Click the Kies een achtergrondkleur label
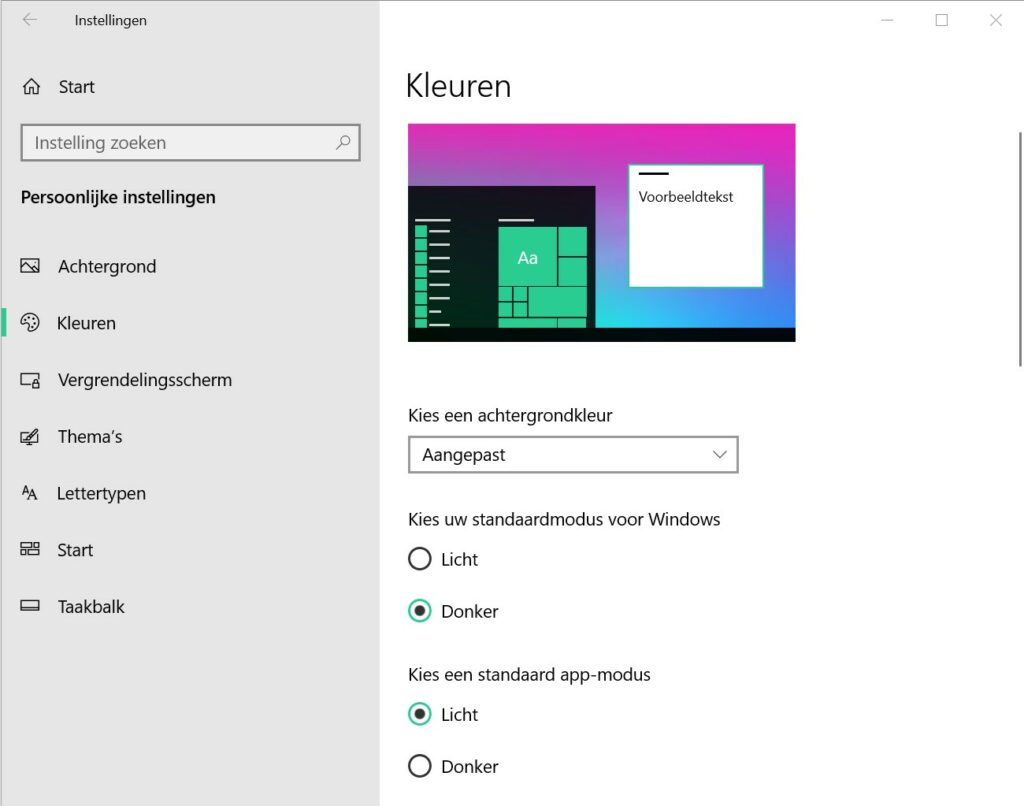This screenshot has width=1024, height=806. [510, 415]
